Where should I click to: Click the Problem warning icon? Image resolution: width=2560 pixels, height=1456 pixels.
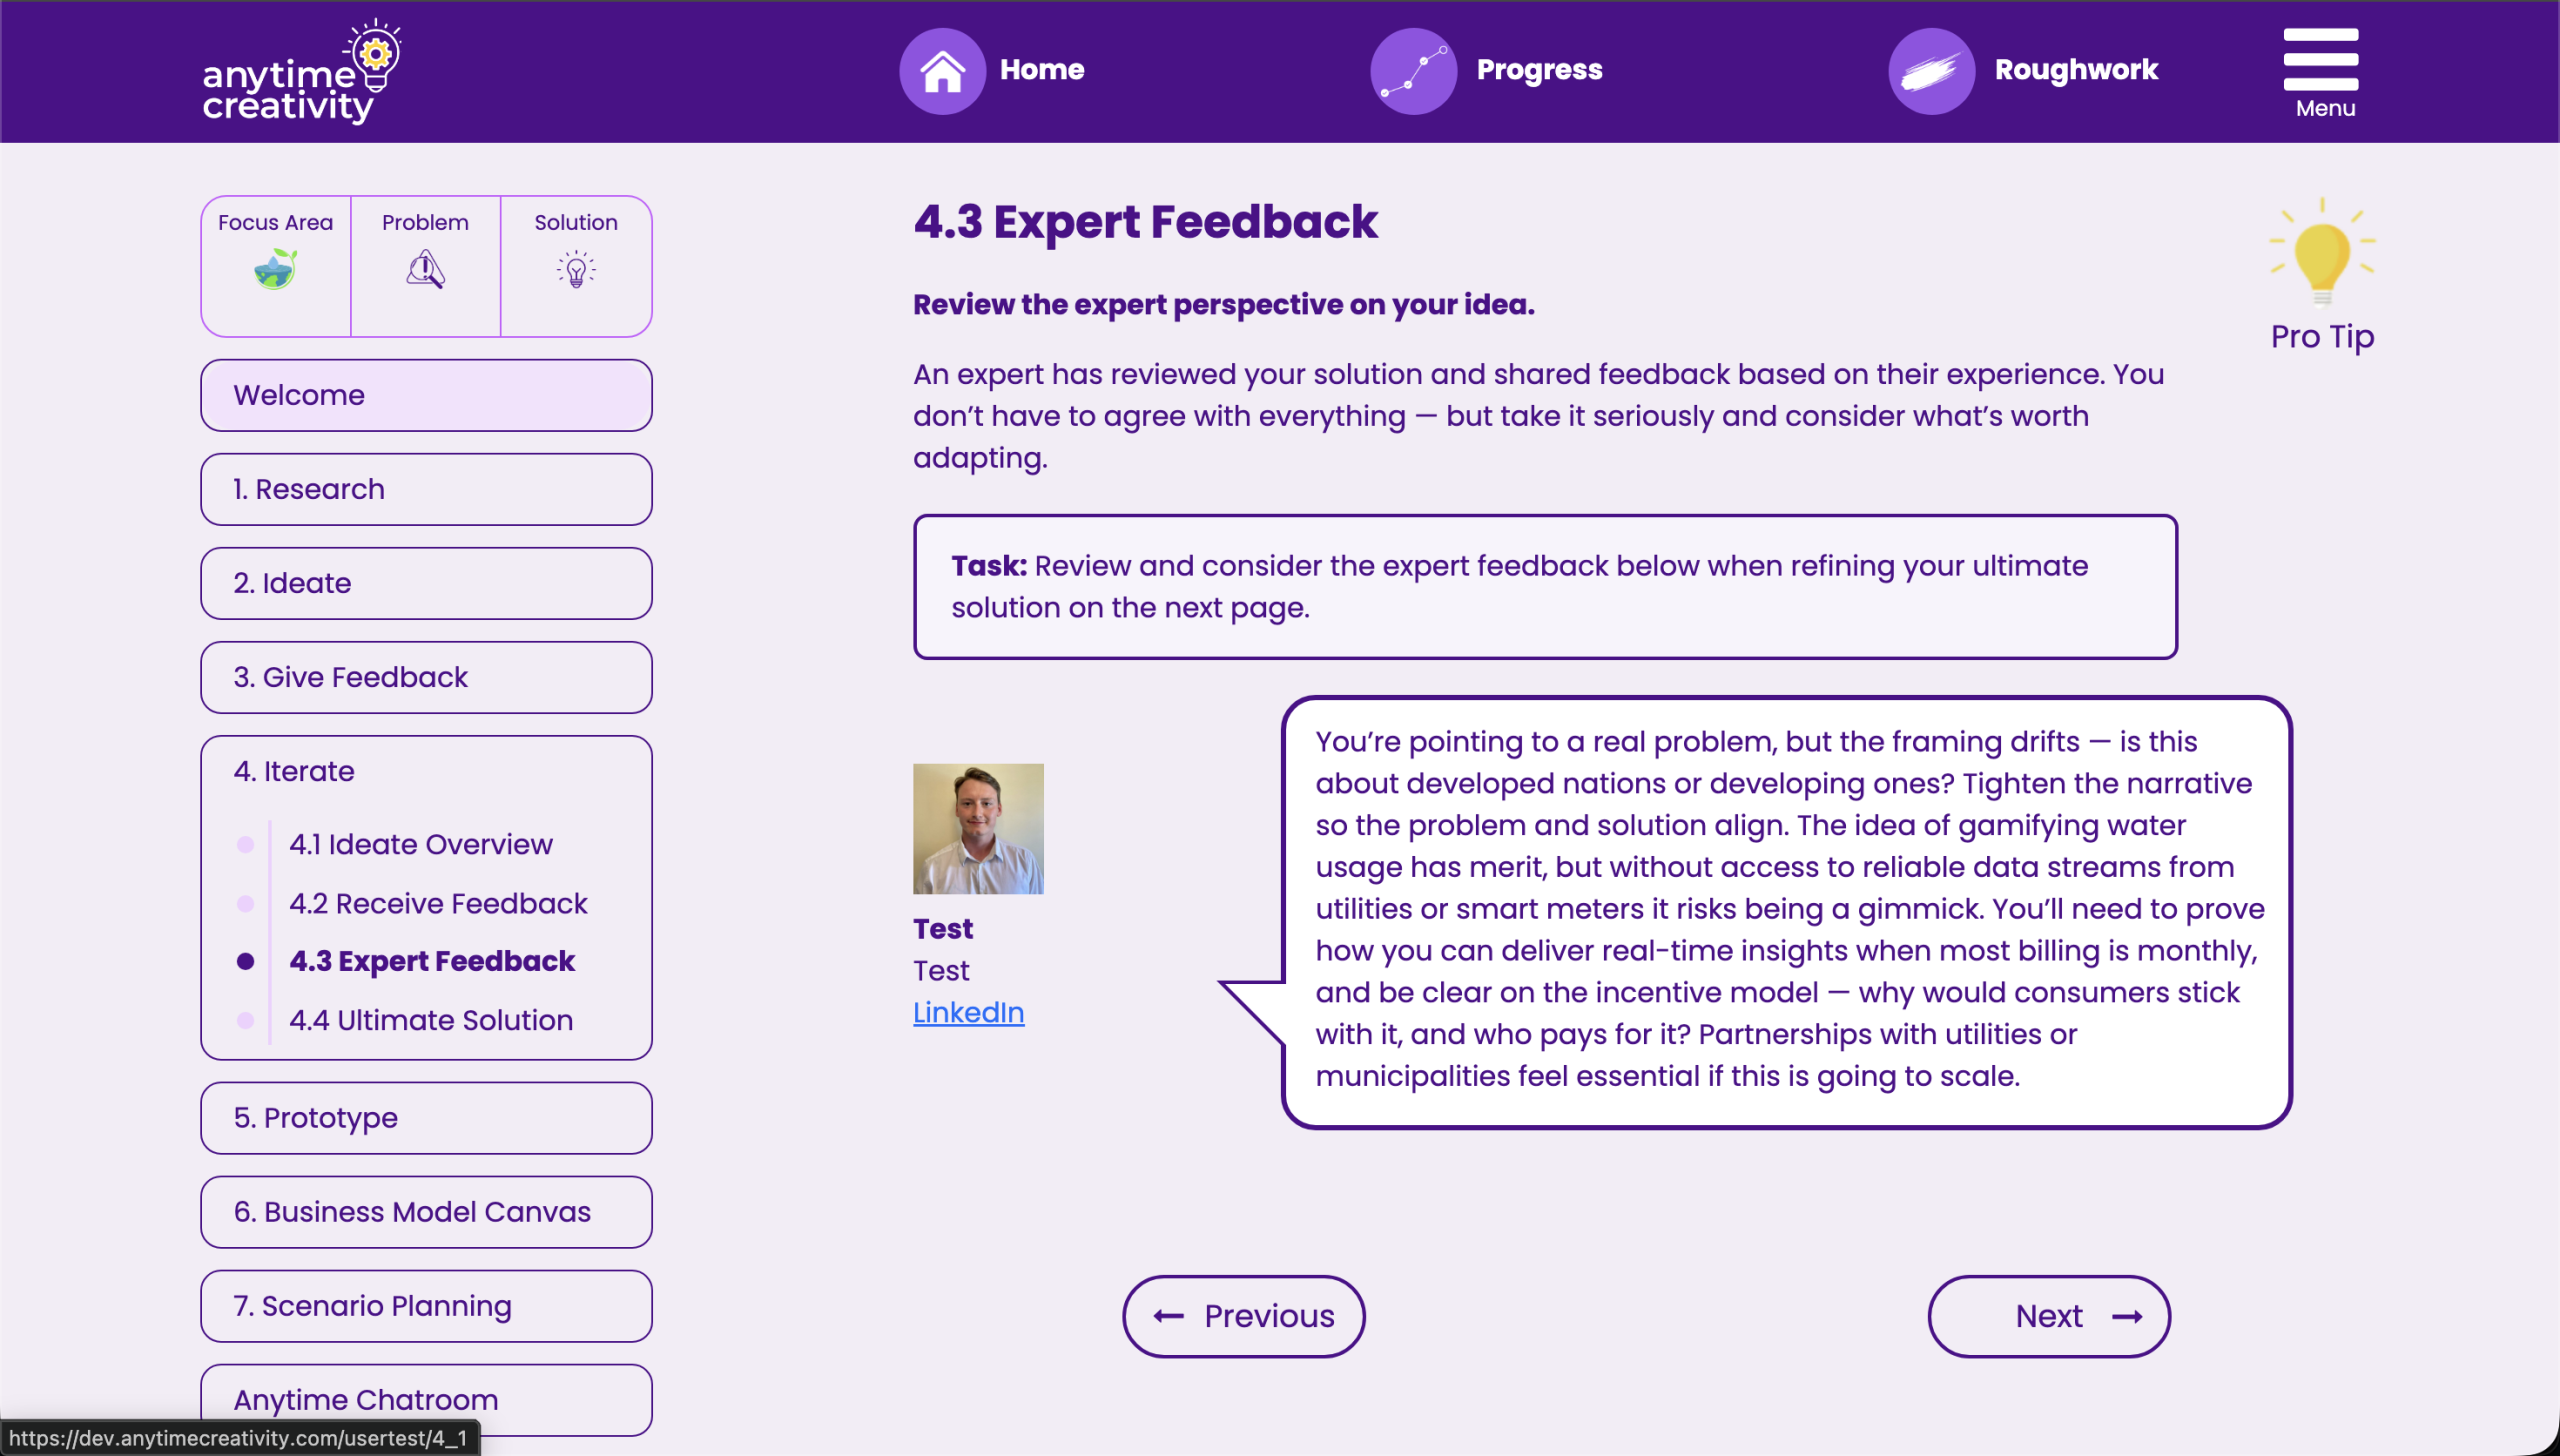[x=425, y=270]
